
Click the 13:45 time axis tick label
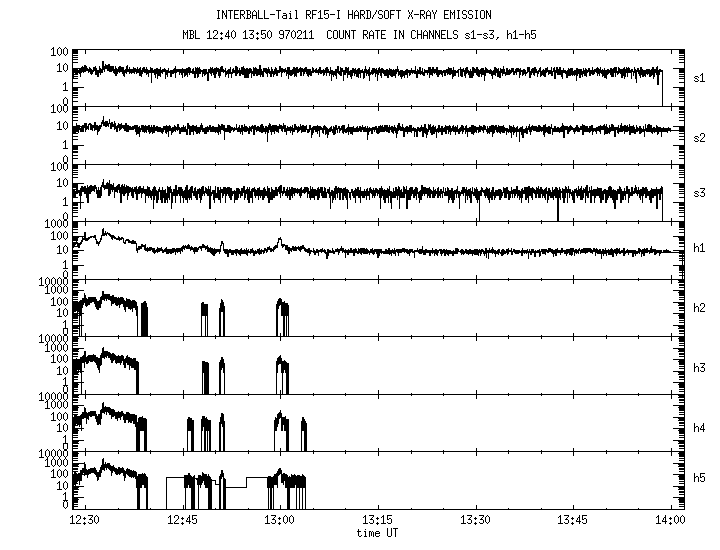point(572,520)
